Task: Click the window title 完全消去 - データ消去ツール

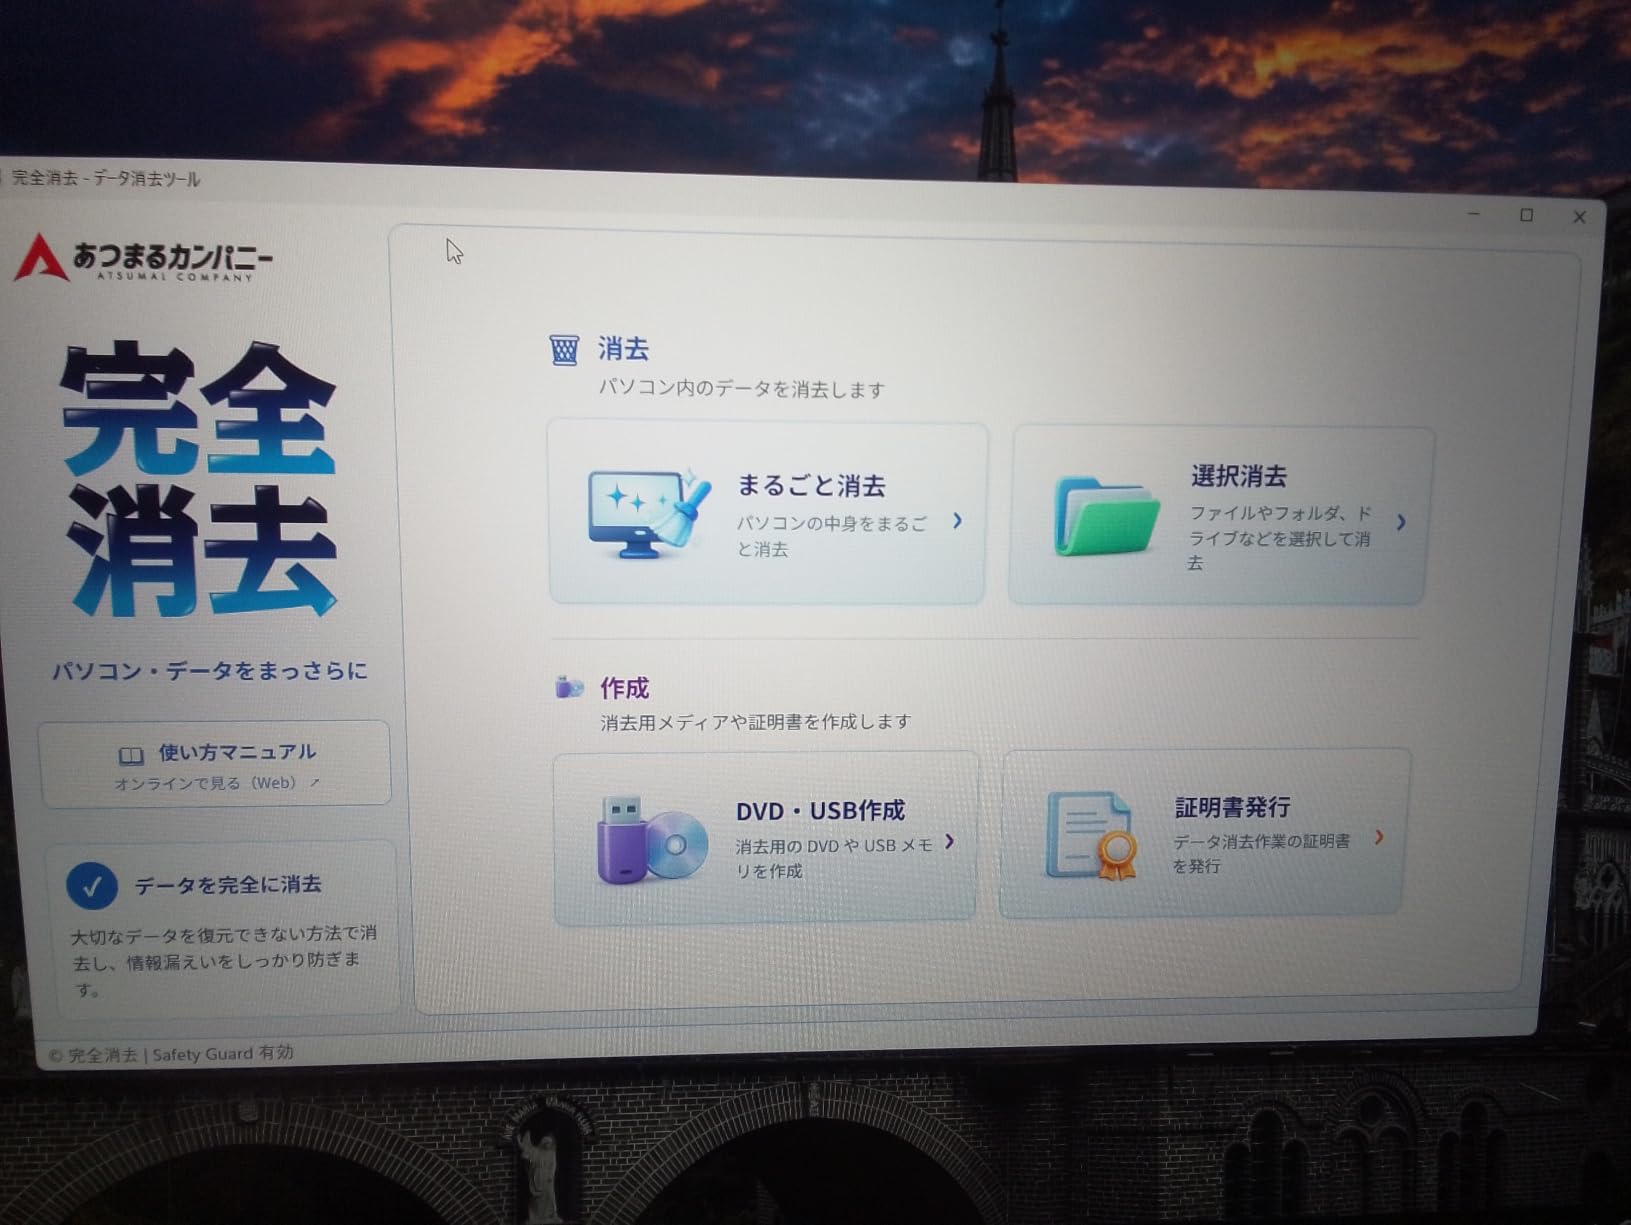Action: 105,179
